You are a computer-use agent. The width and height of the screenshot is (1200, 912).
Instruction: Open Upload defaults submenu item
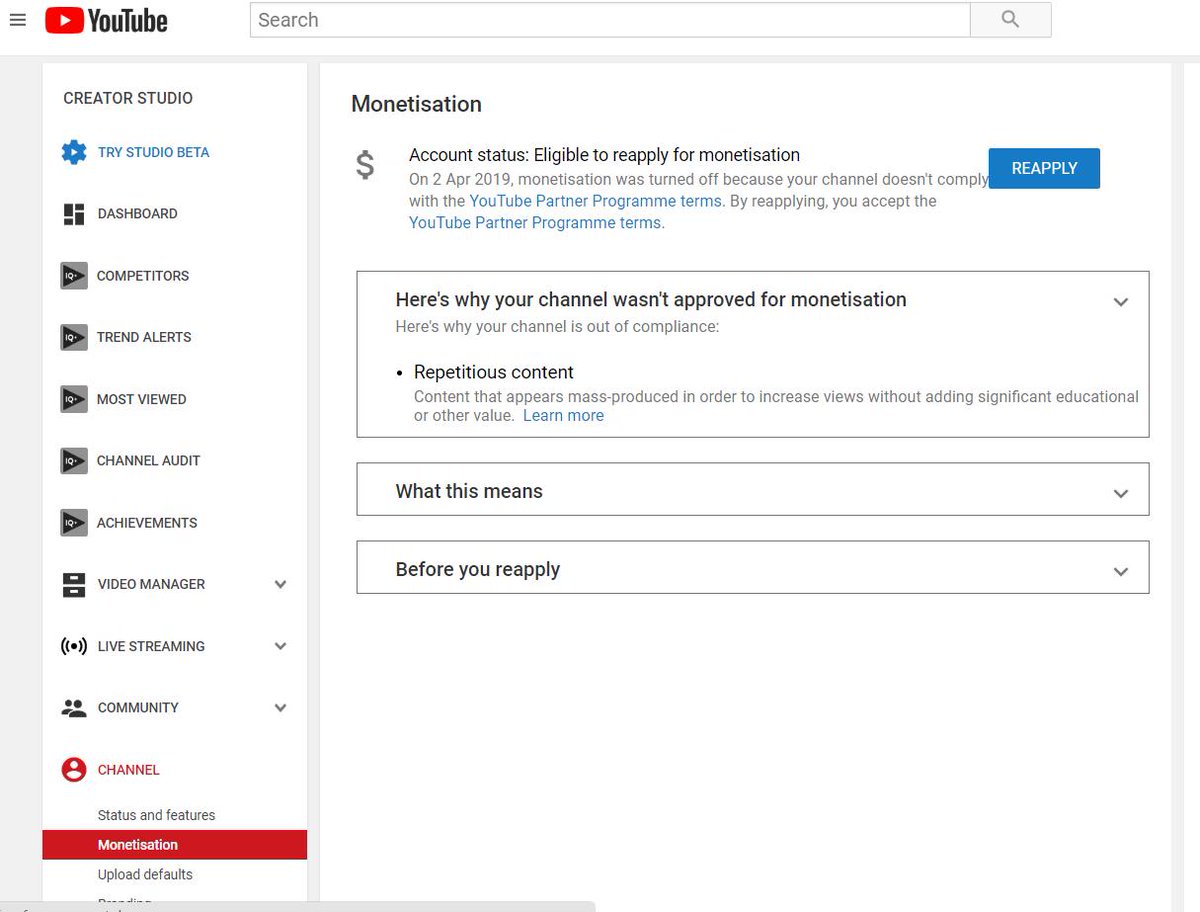point(145,875)
